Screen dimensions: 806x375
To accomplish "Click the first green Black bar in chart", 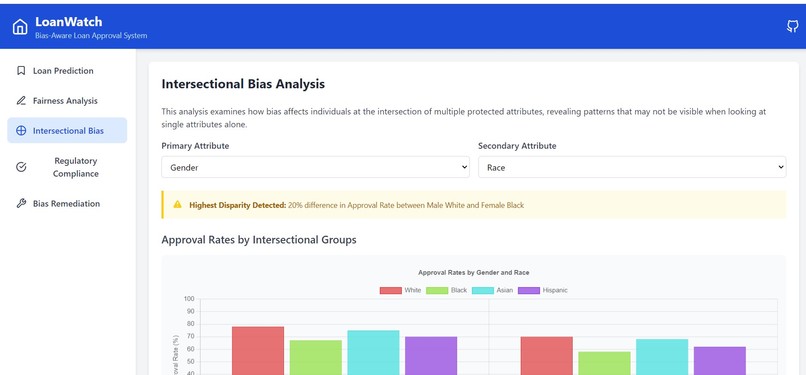I will pyautogui.click(x=316, y=358).
